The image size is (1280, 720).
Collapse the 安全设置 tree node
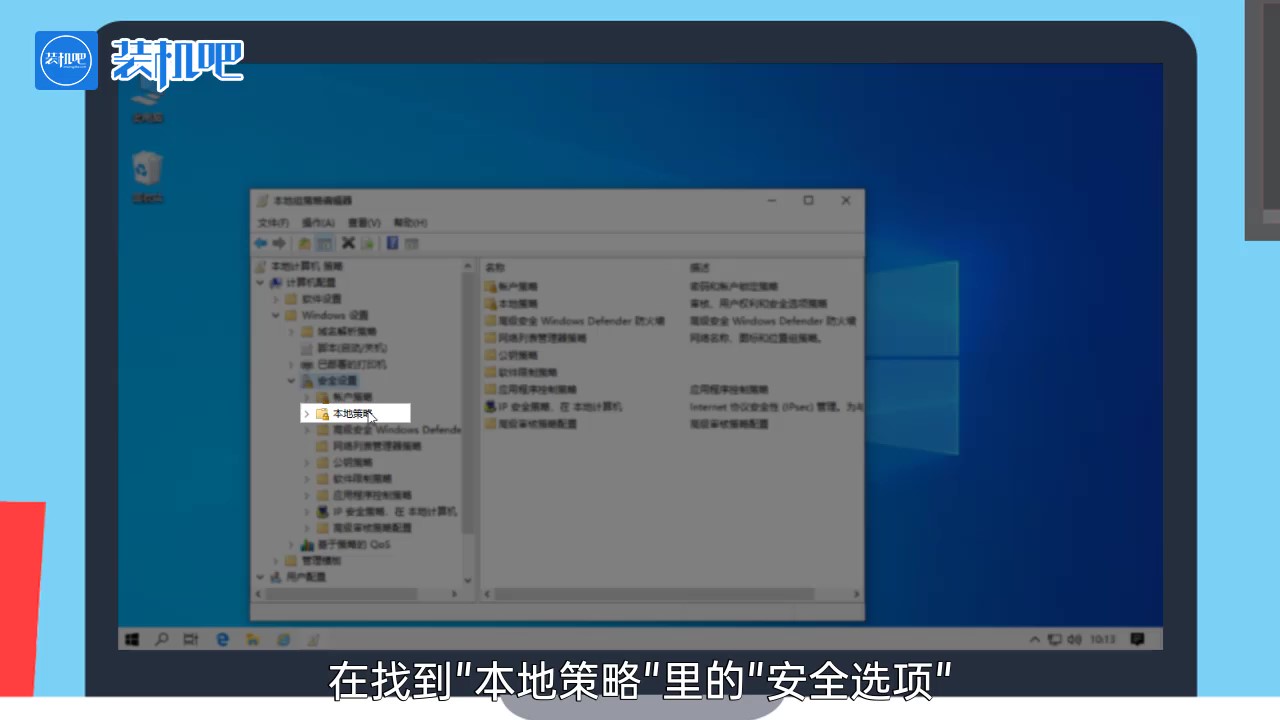click(290, 380)
